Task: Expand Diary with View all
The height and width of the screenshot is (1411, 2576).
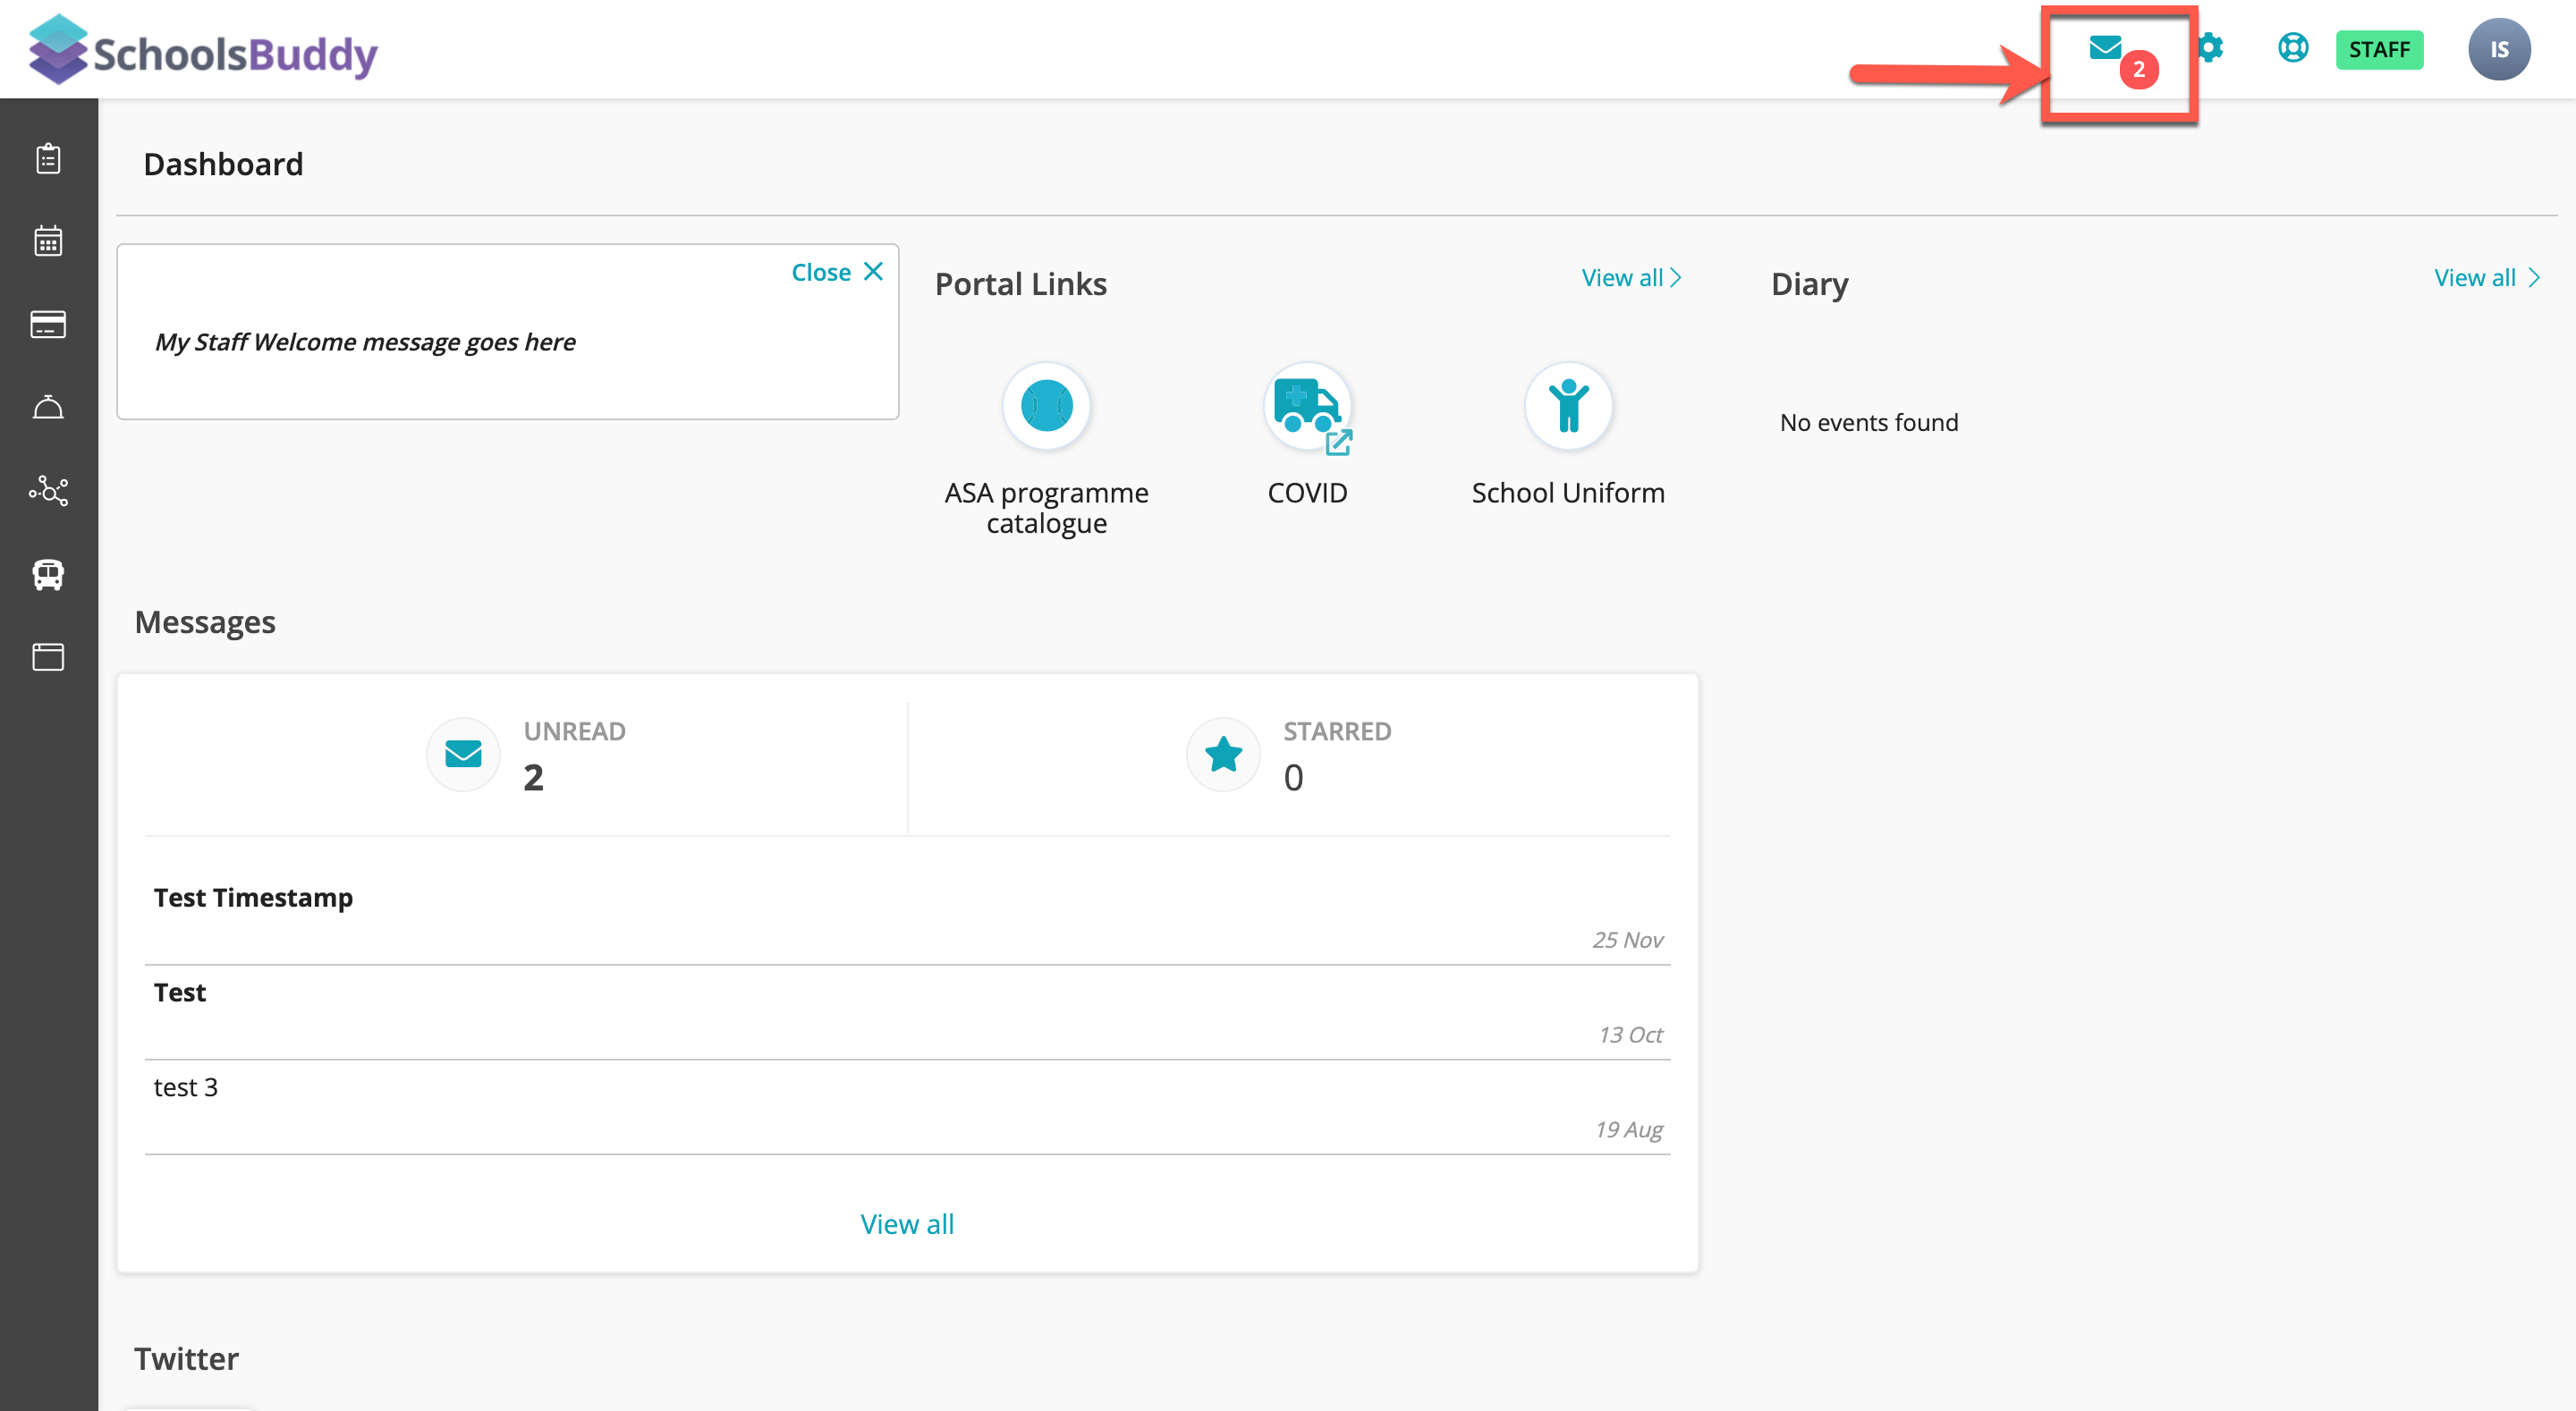Action: click(2485, 278)
